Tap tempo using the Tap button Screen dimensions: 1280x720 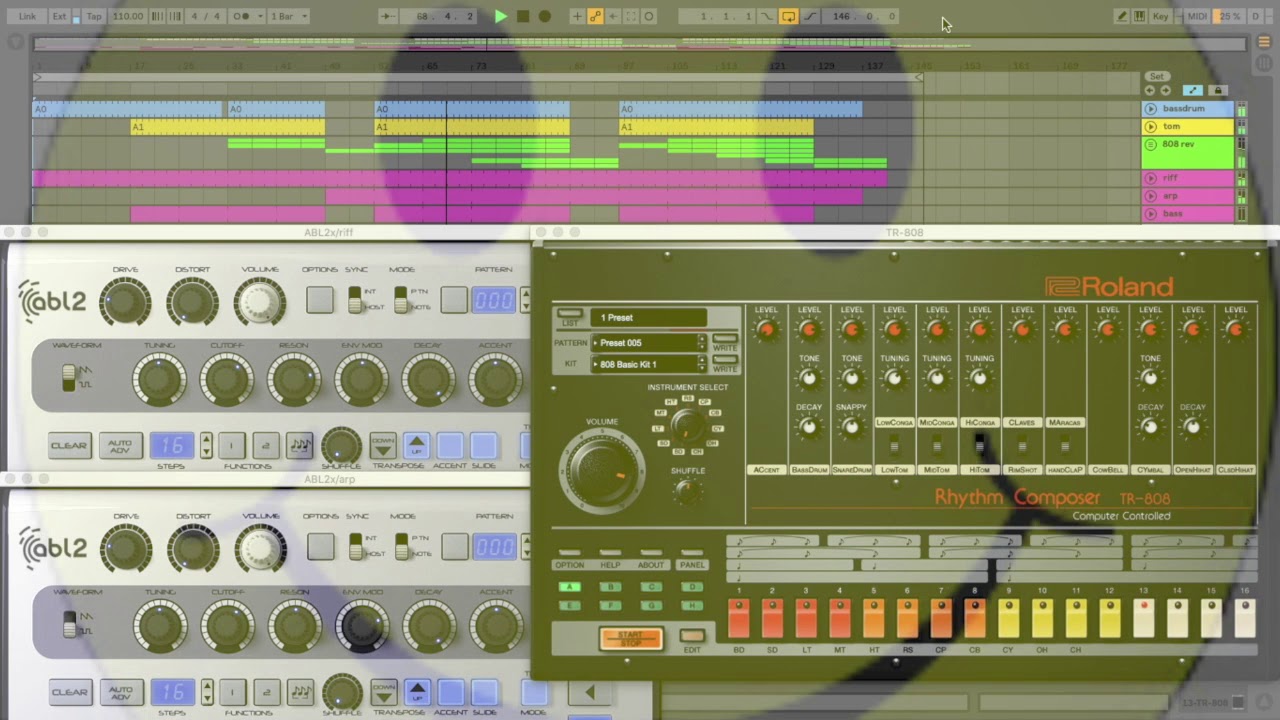pyautogui.click(x=94, y=16)
